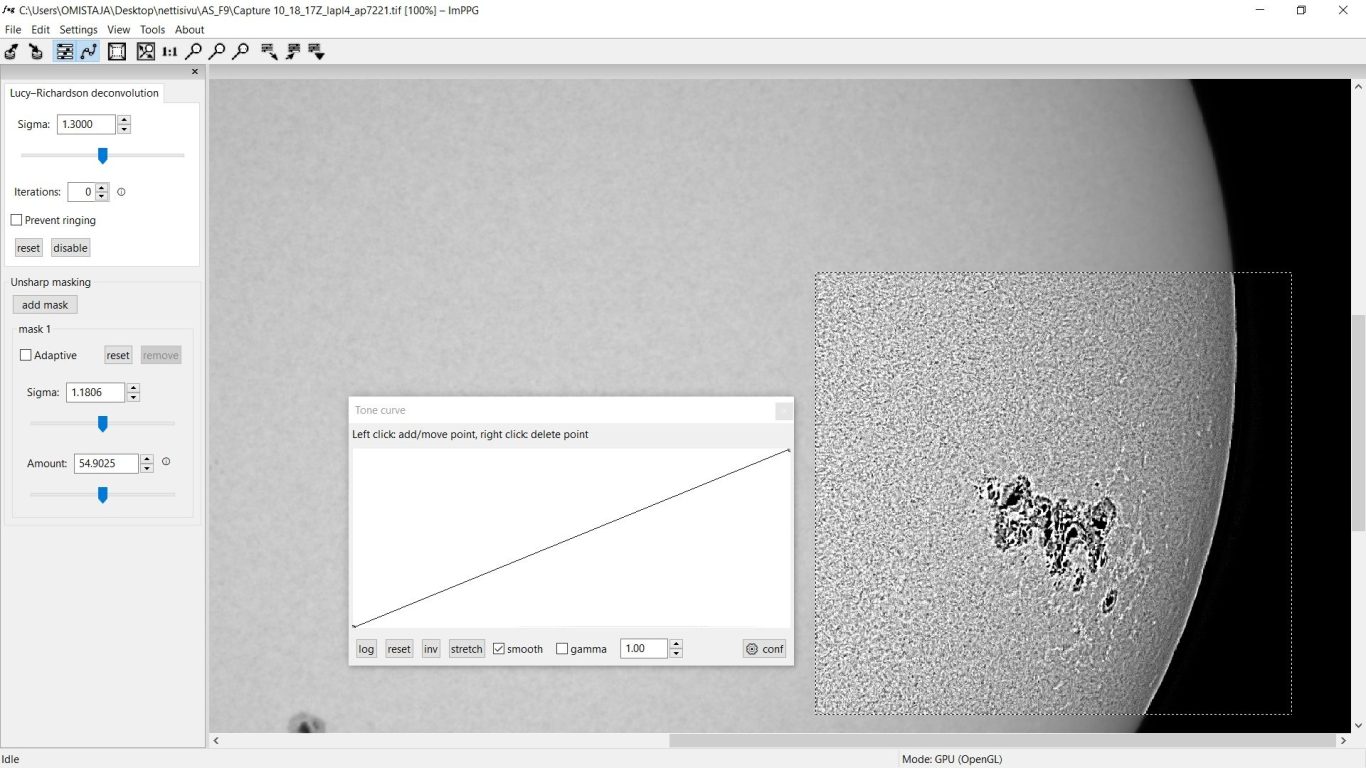This screenshot has width=1366, height=768.
Task: Adjust Lucy-Richardson Sigma slider handle
Action: (102, 156)
